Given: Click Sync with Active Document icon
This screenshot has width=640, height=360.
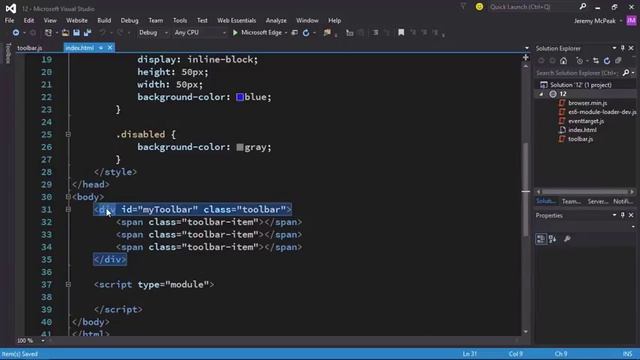Looking at the screenshot, I should 596,61.
